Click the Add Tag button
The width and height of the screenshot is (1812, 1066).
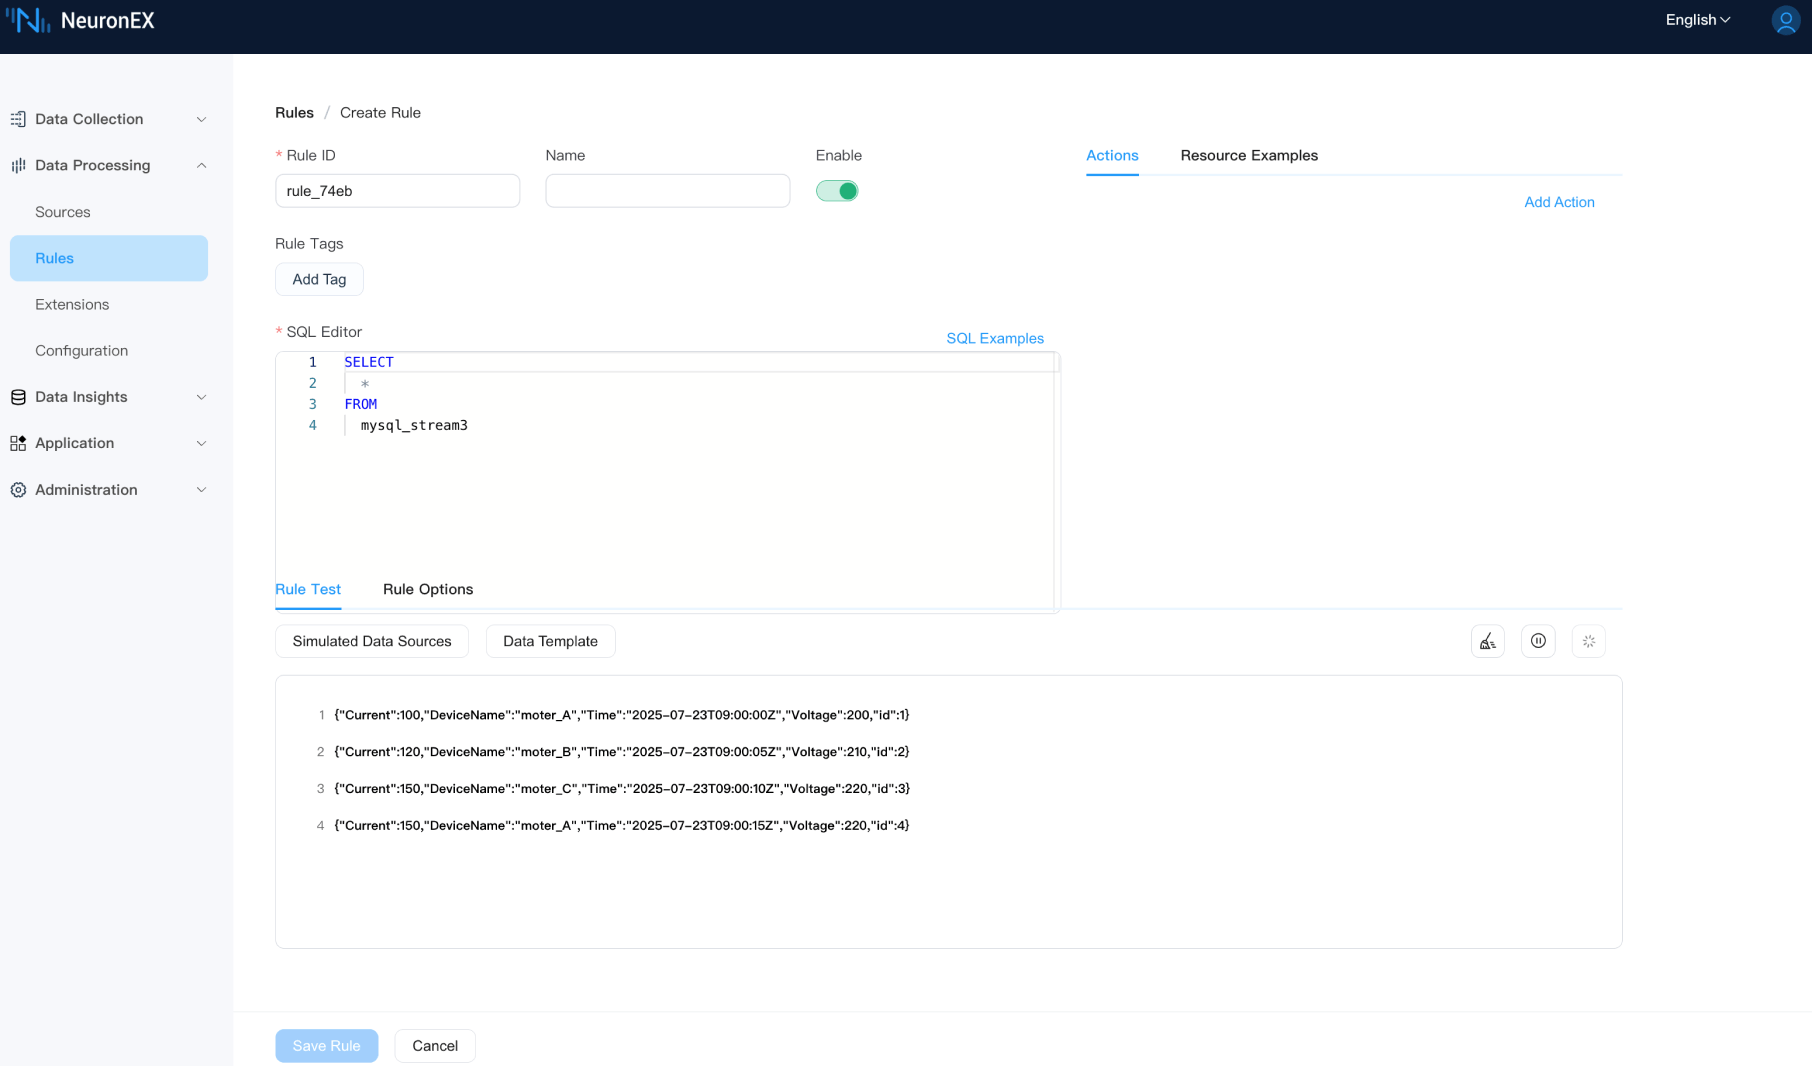click(x=319, y=279)
